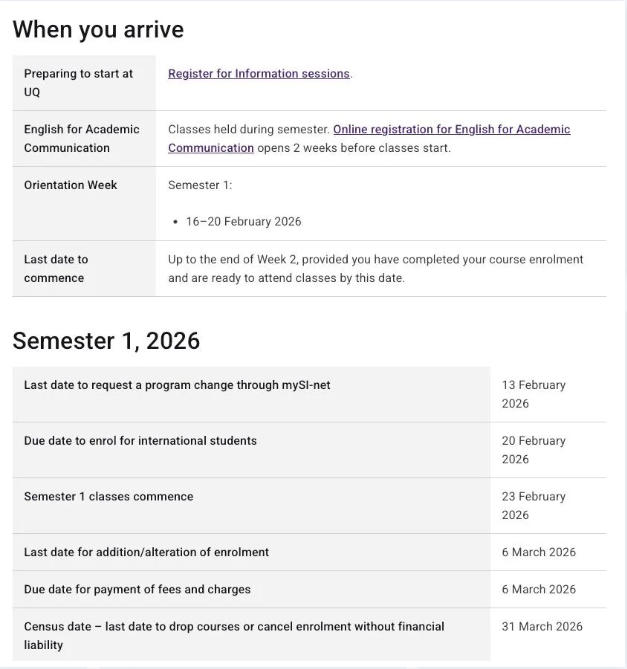This screenshot has height=669, width=627.
Task: Click the 'Semester 1, 2026' heading
Action: click(106, 341)
